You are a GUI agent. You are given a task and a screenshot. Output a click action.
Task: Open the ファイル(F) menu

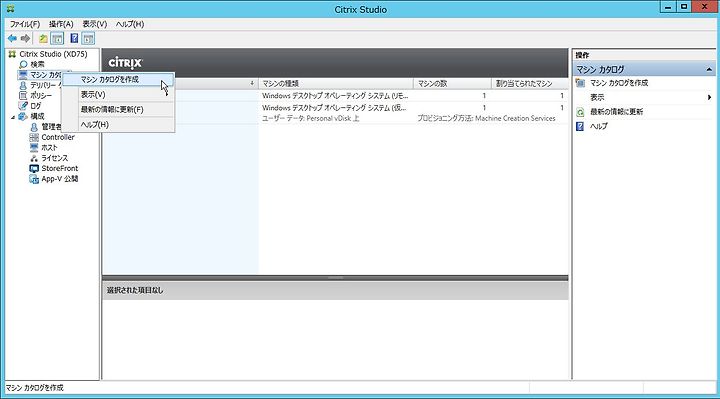25,24
